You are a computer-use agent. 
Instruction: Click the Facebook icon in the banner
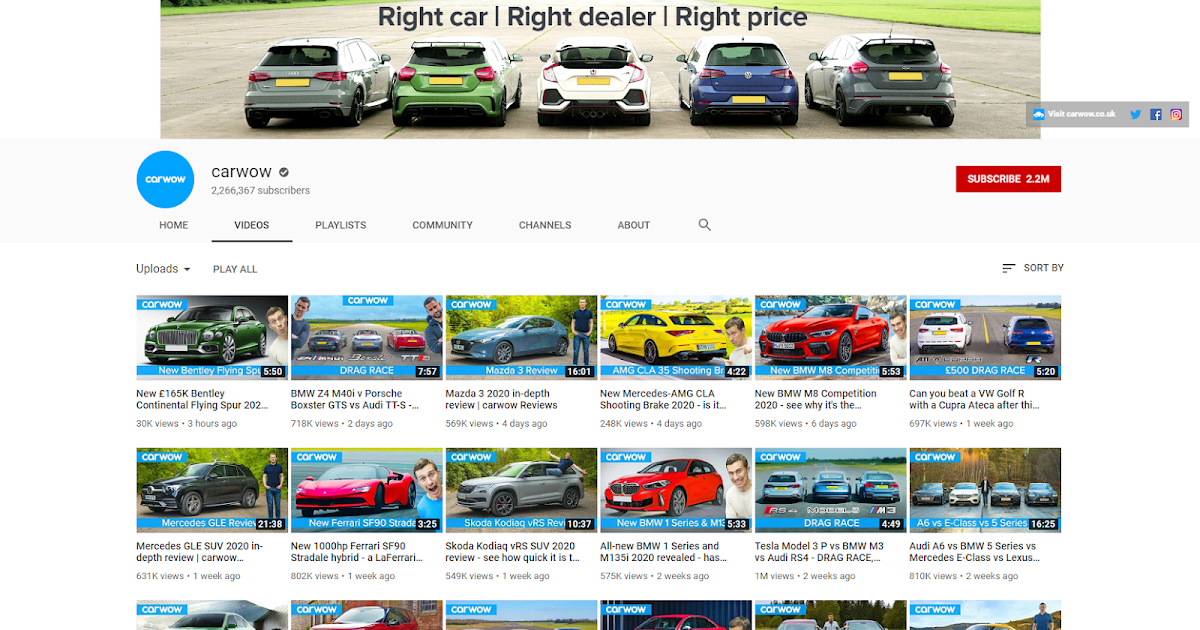tap(1156, 114)
